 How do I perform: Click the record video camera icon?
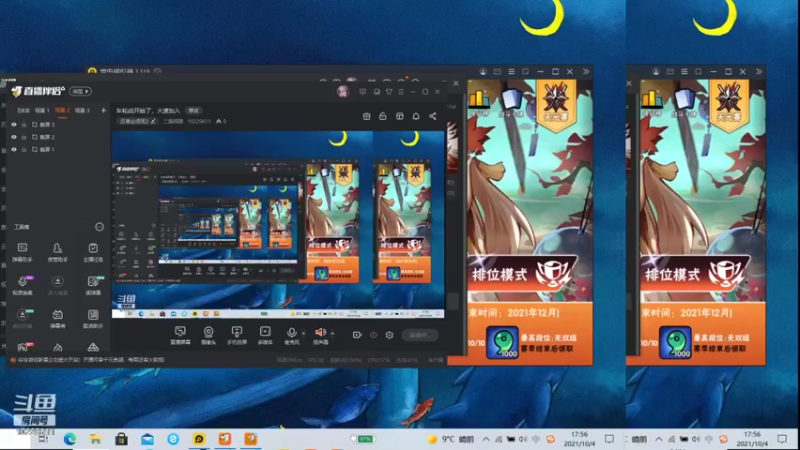[x=357, y=335]
